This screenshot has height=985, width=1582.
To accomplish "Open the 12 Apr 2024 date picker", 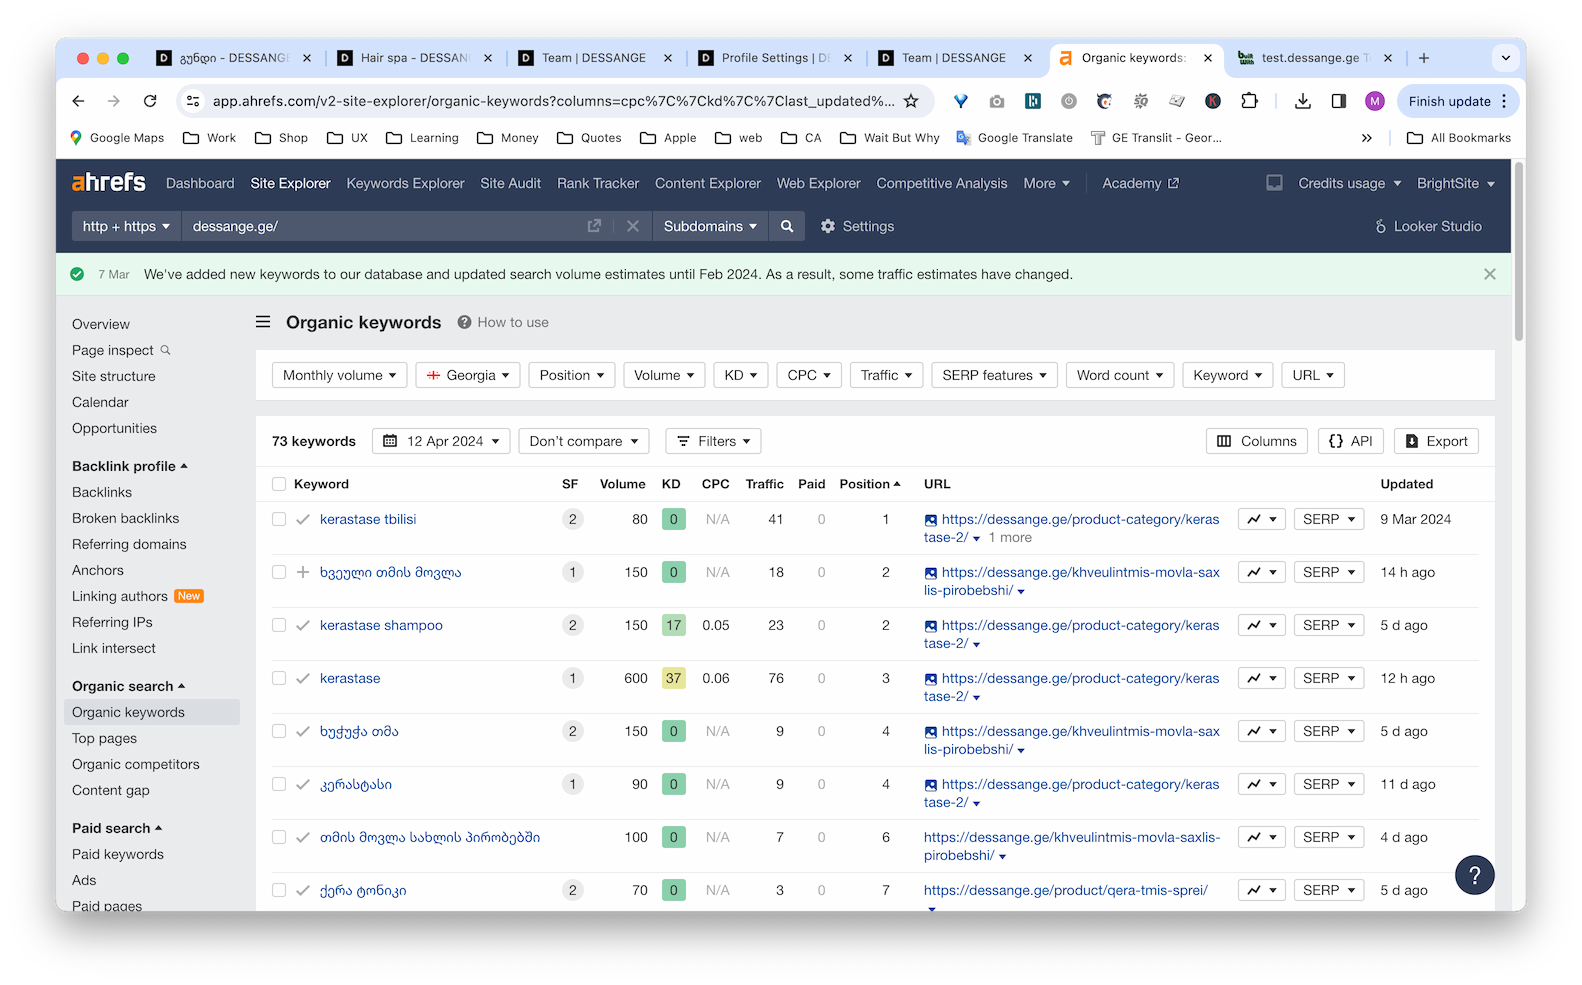I will [441, 441].
